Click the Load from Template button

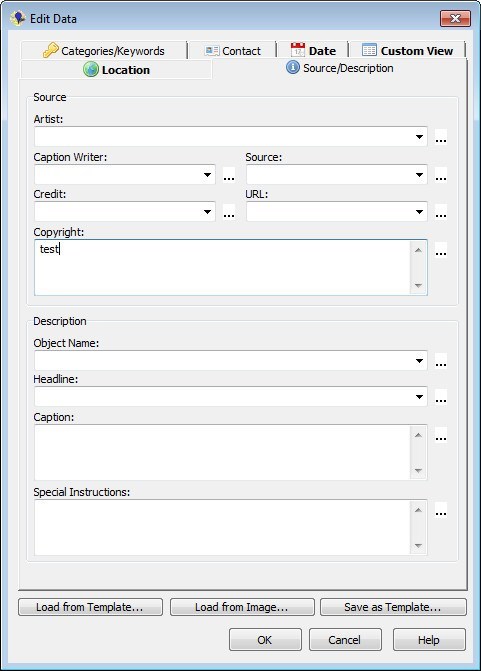90,607
